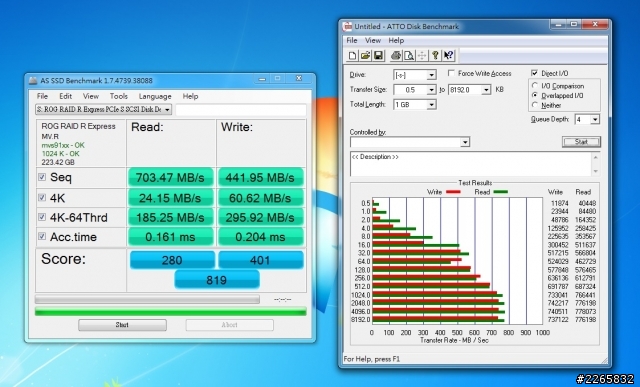Image resolution: width=640 pixels, height=387 pixels.
Task: Open the AS SSD drive selection dropdown
Action: pos(167,109)
